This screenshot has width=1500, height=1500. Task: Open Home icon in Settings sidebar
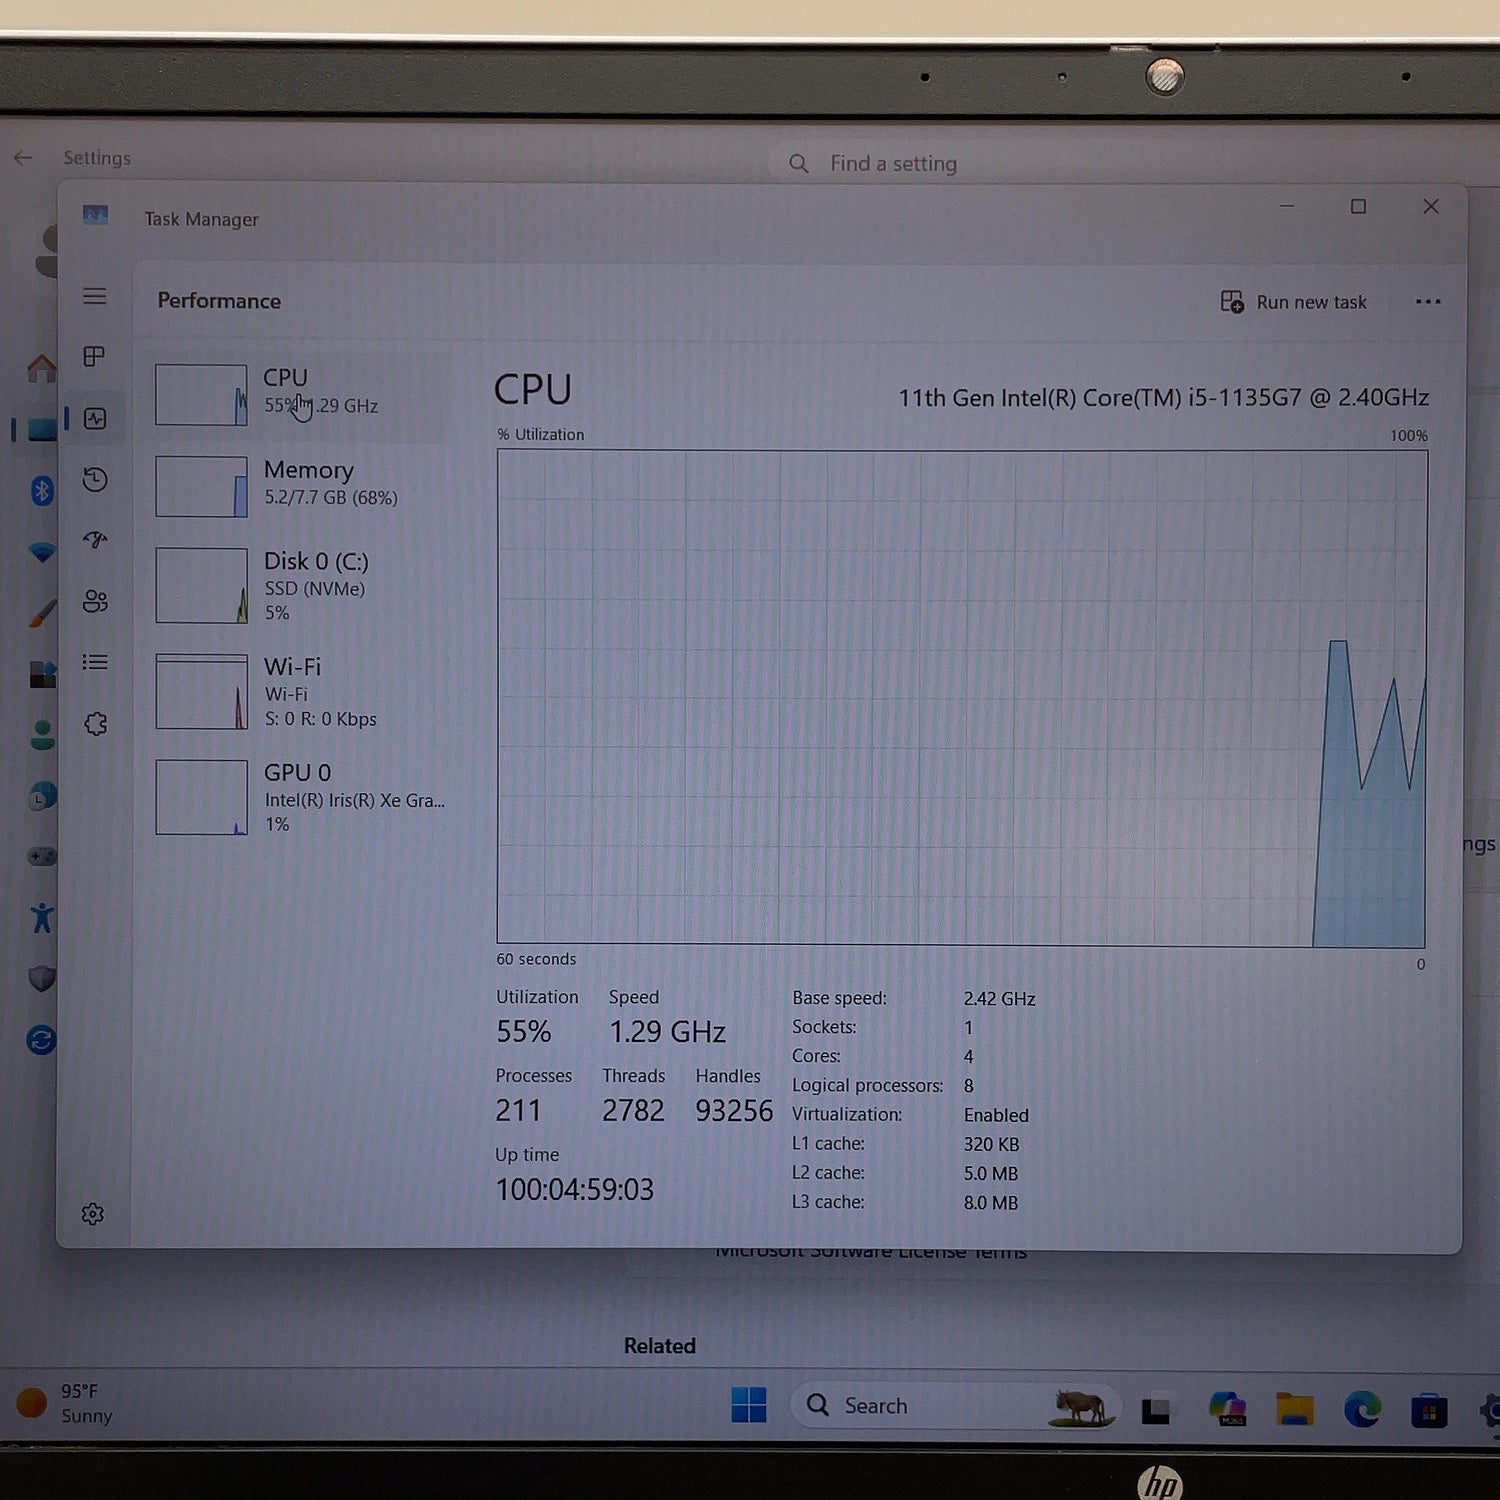41,369
